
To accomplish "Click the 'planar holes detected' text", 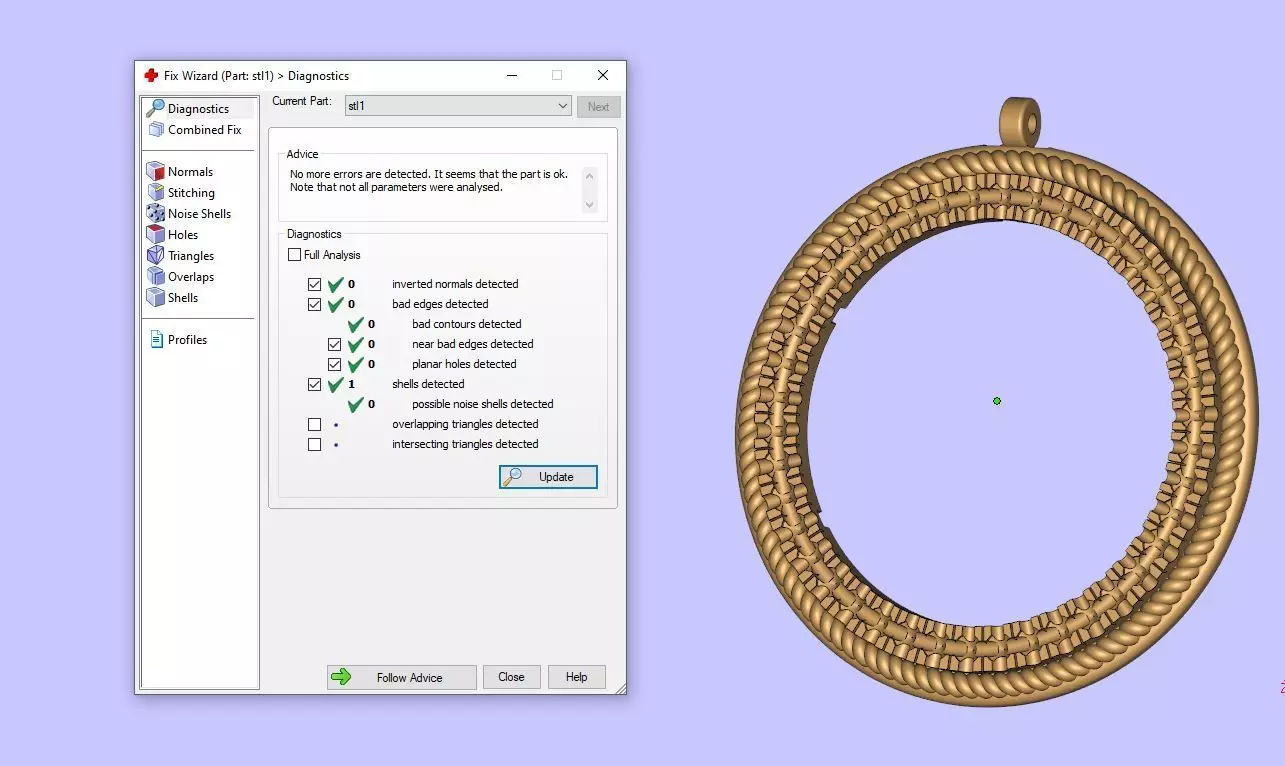I will coord(464,364).
